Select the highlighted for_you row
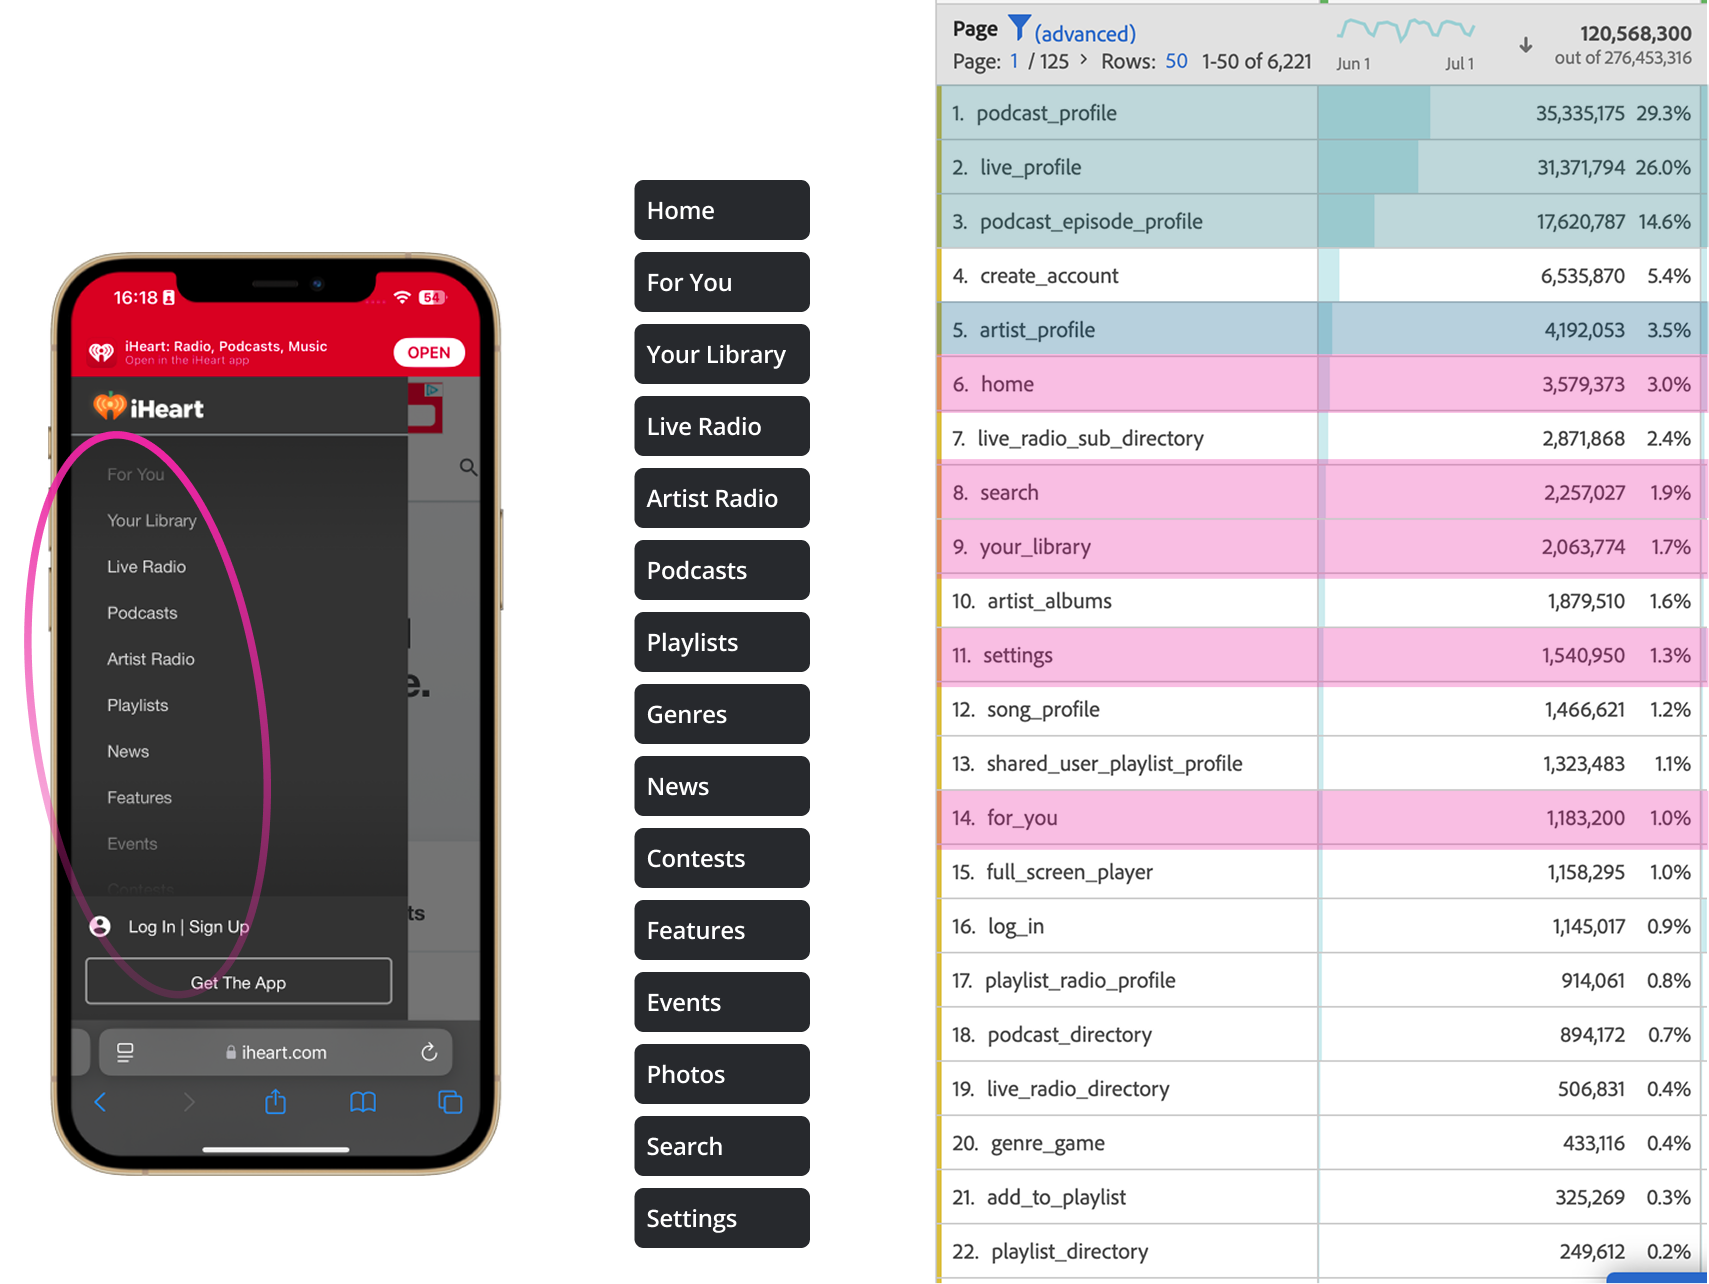1709x1284 pixels. (x=1322, y=818)
